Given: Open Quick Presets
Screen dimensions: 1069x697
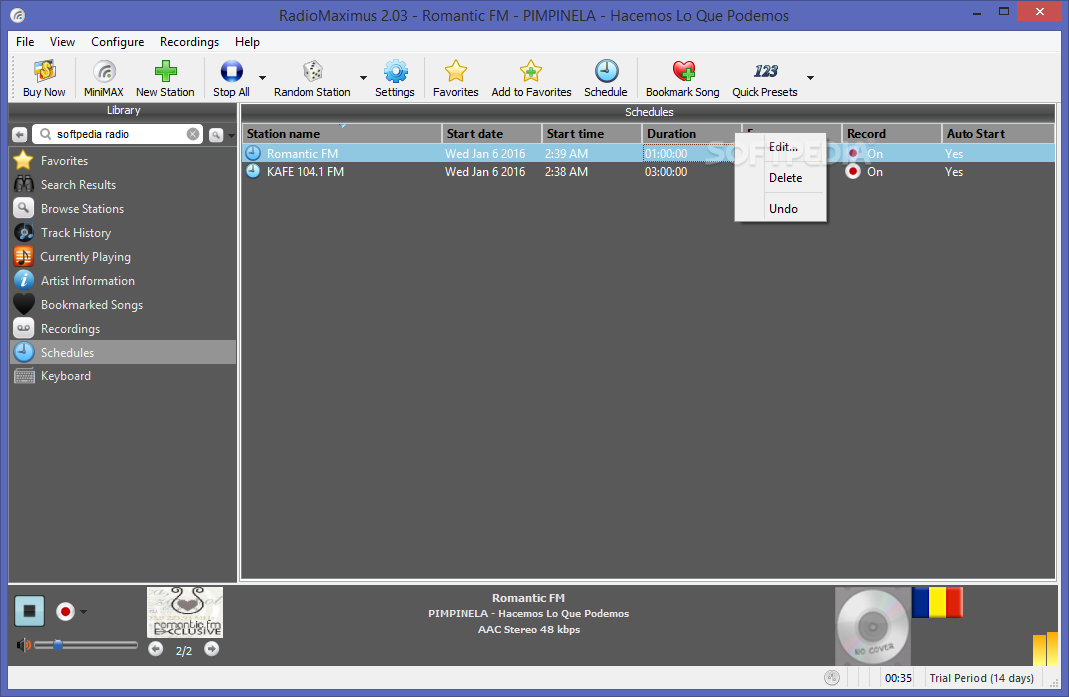Looking at the screenshot, I should pyautogui.click(x=765, y=78).
